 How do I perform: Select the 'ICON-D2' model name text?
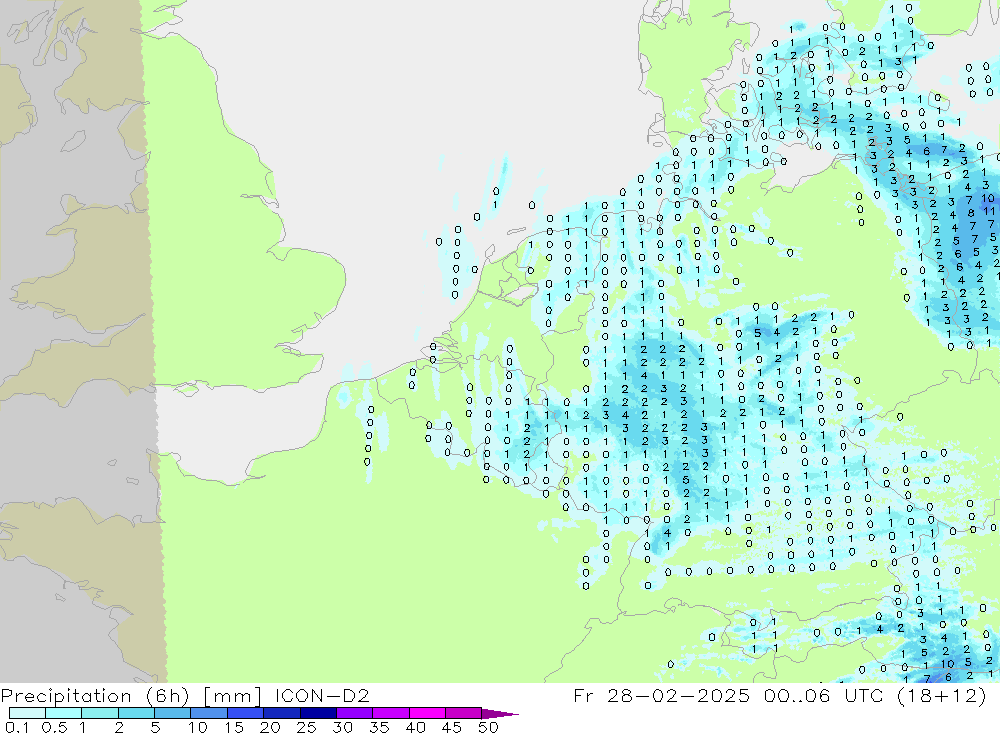click(x=322, y=695)
